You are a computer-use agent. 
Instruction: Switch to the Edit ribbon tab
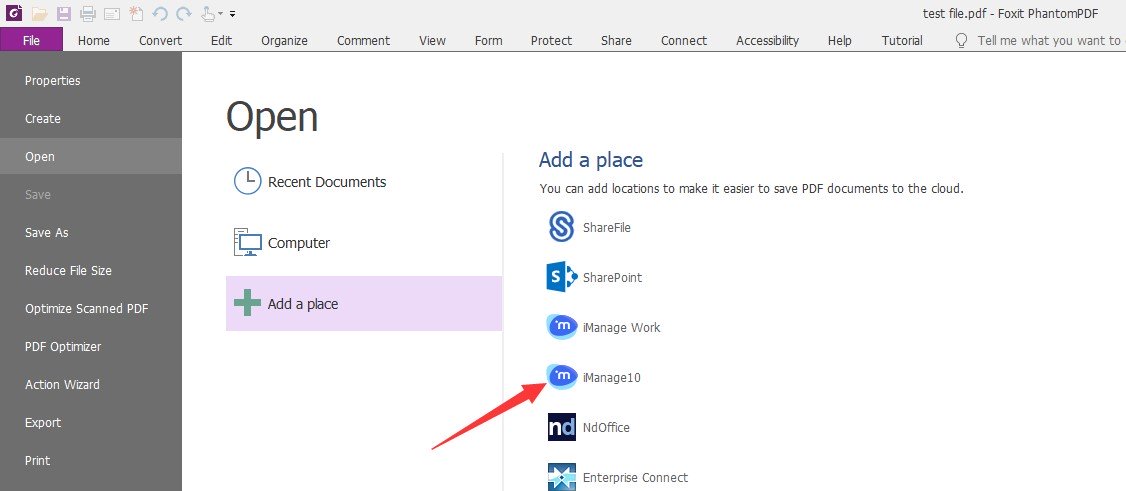tap(221, 40)
